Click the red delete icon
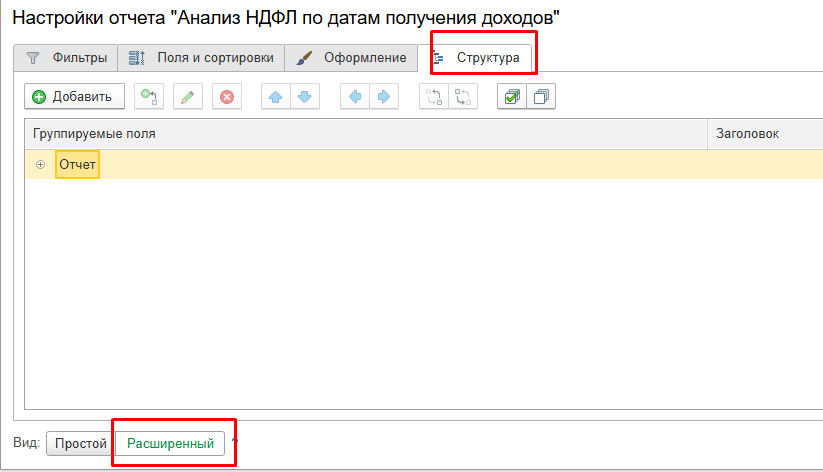Image resolution: width=823 pixels, height=472 pixels. [x=227, y=97]
